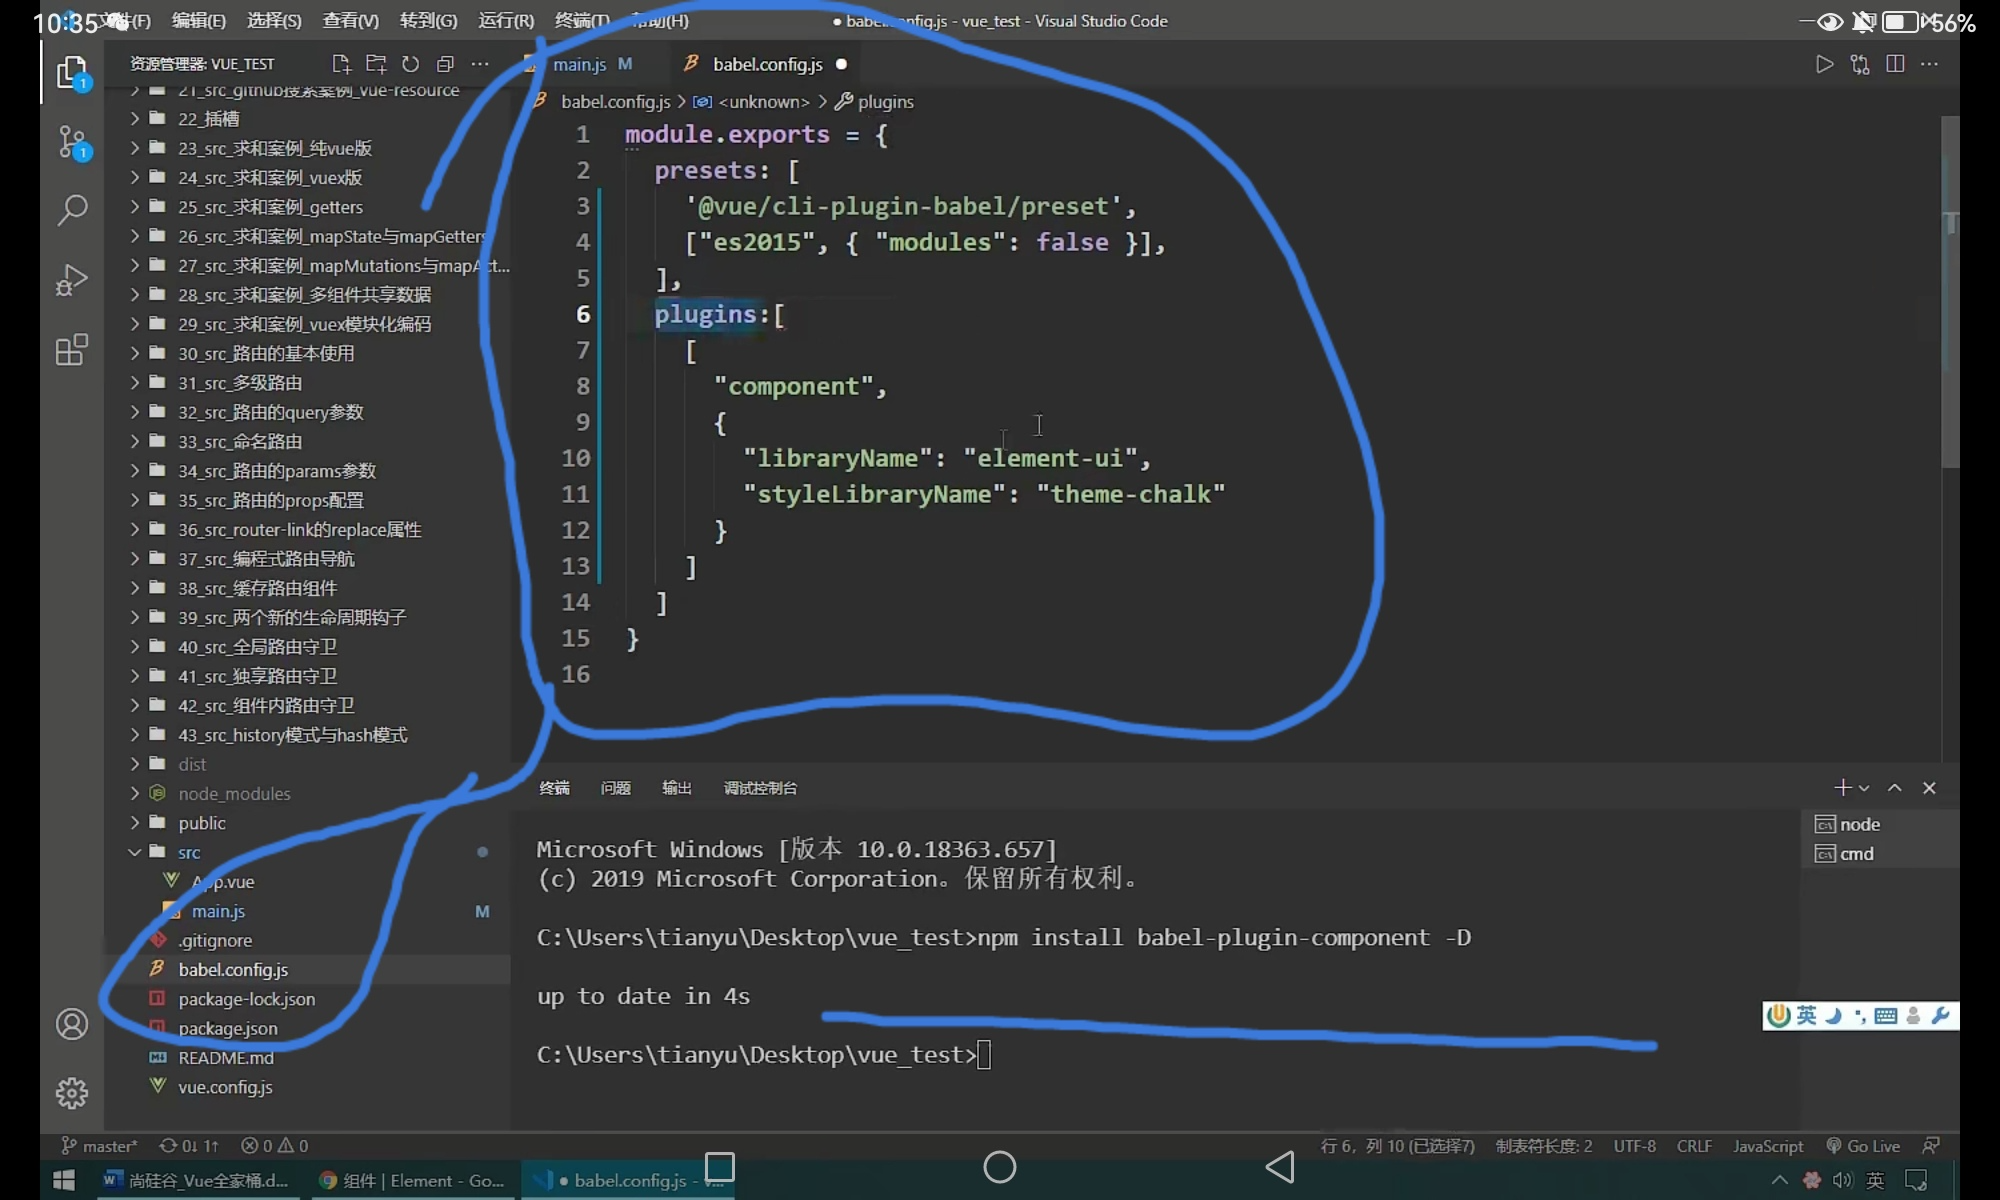Open Source Control view in activity bar

click(72, 142)
